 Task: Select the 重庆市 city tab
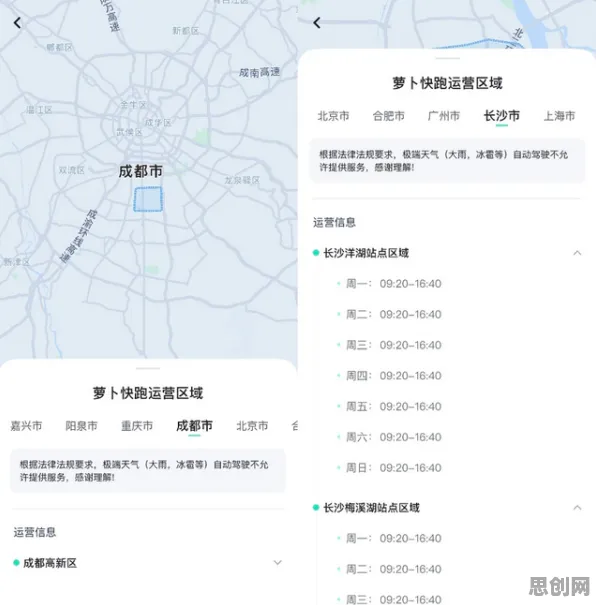137,426
